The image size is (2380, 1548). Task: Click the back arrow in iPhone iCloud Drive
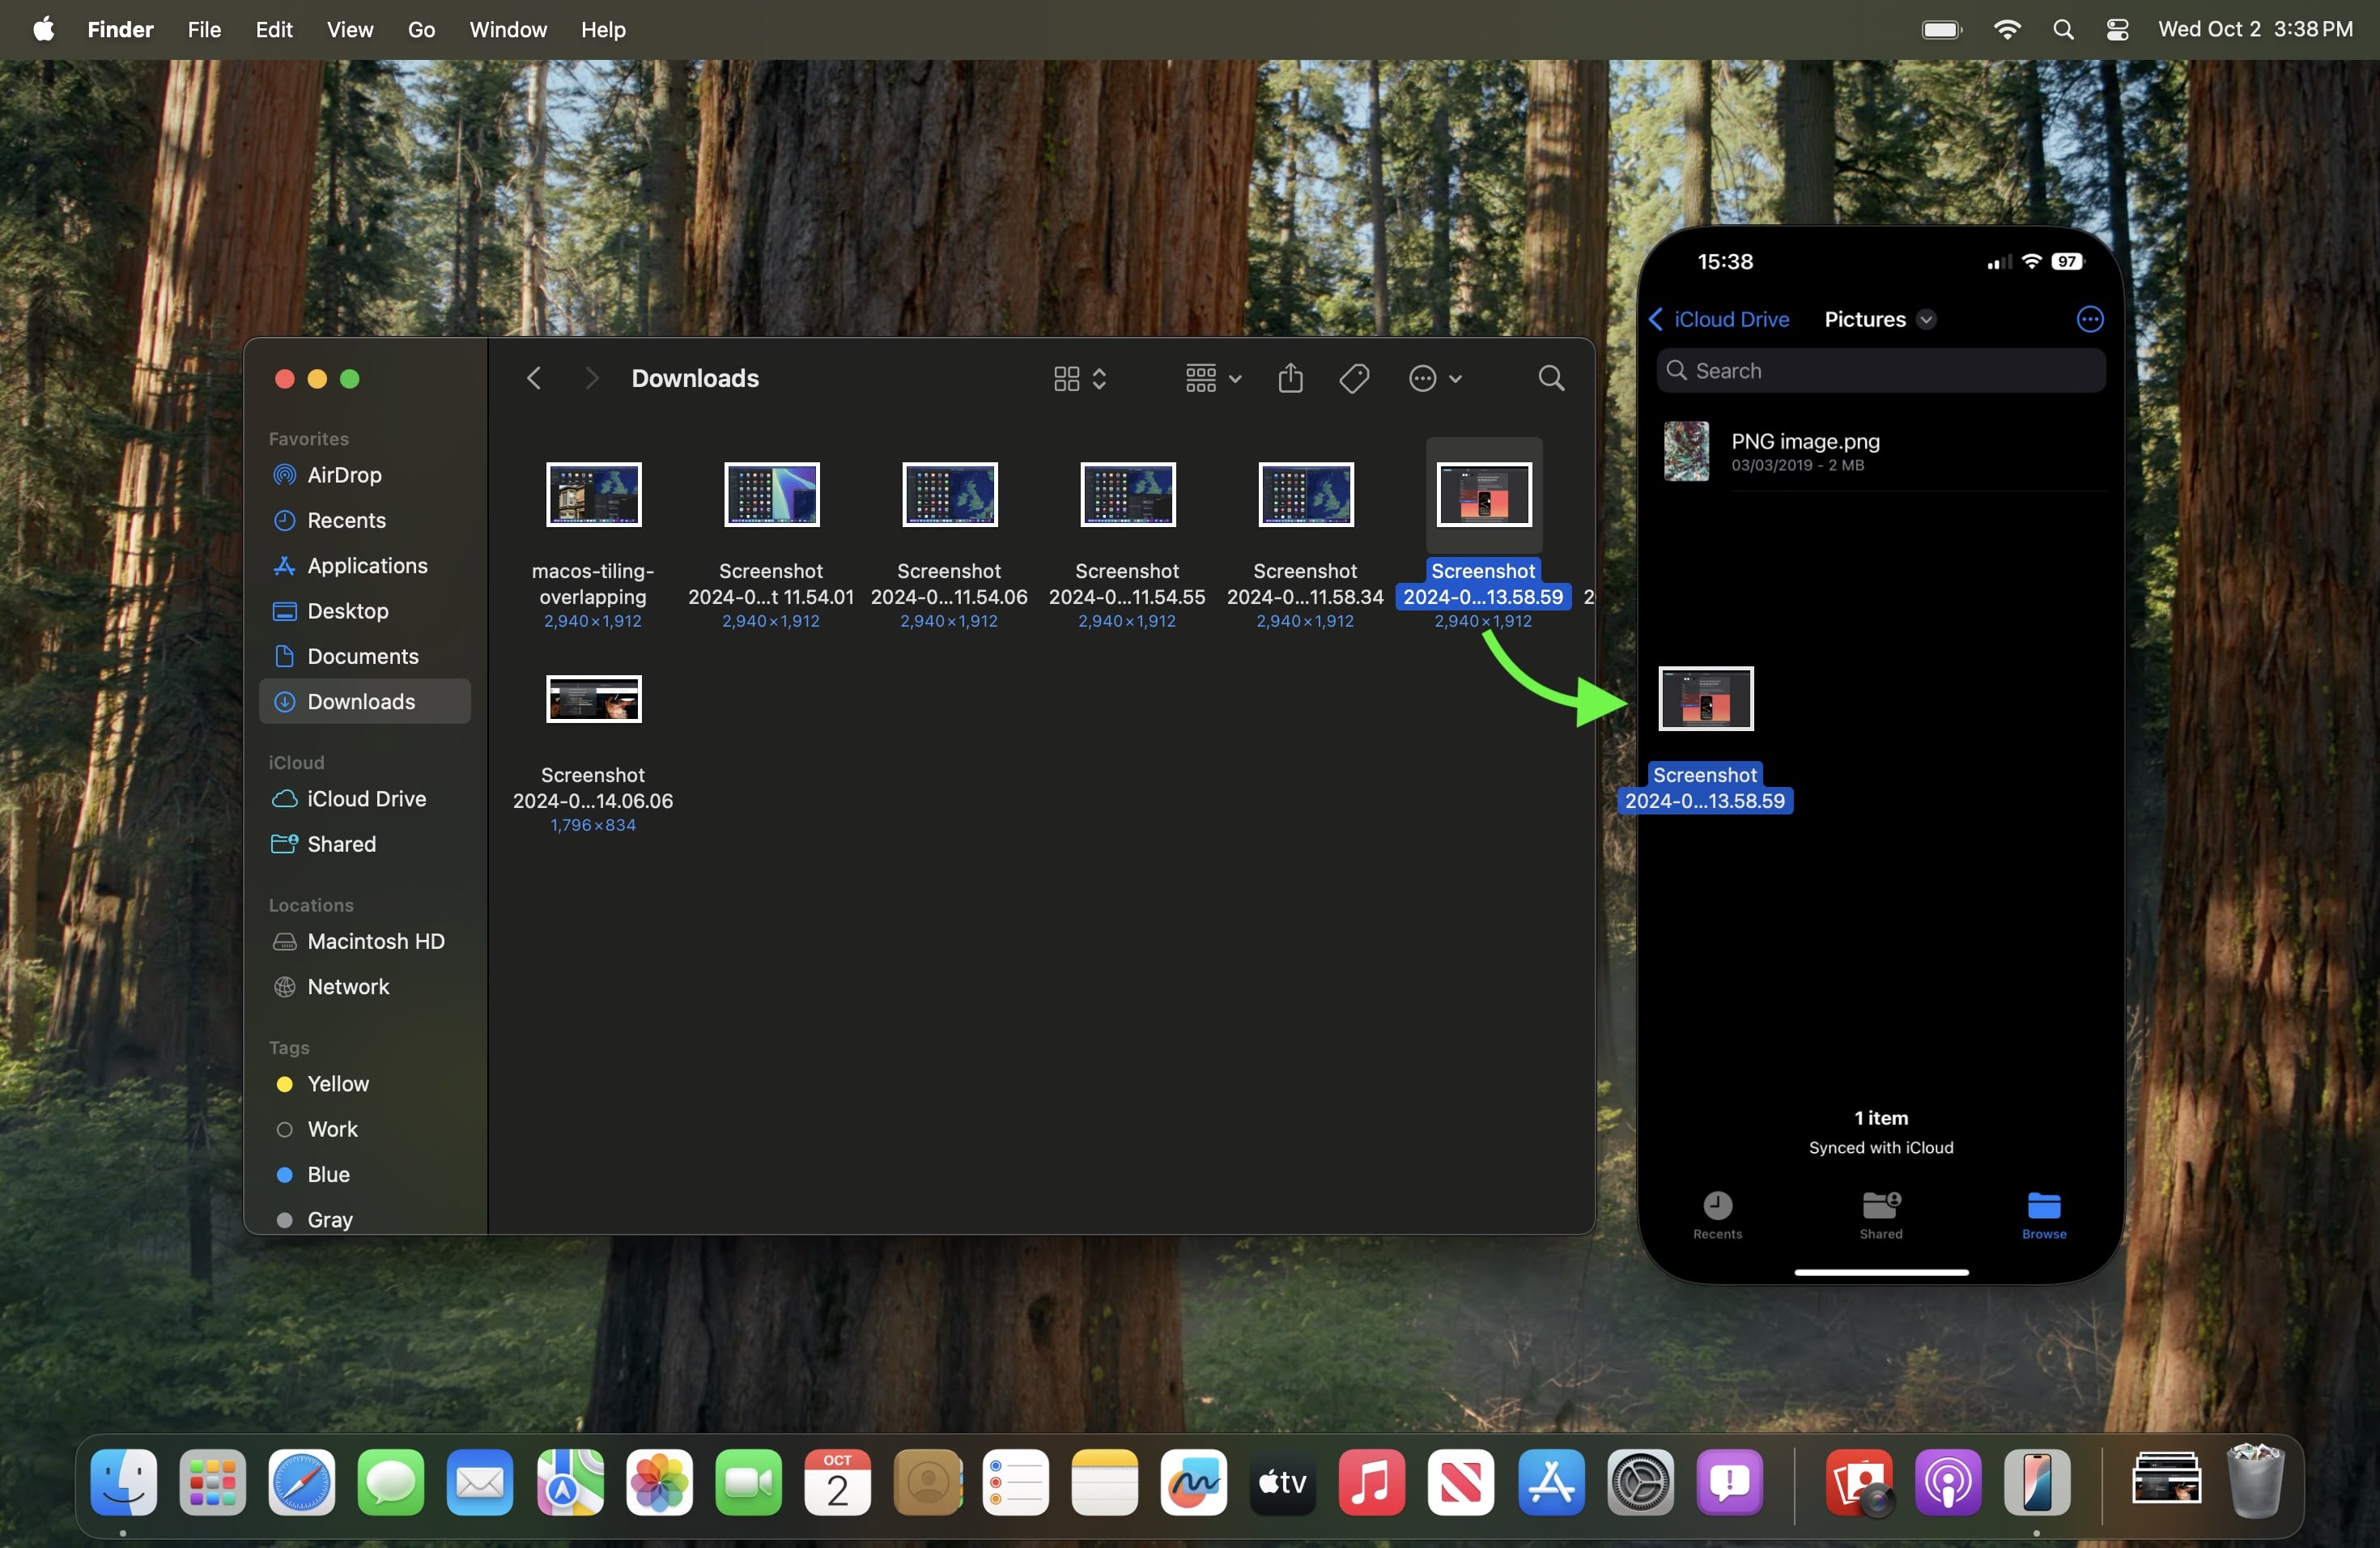point(1662,317)
